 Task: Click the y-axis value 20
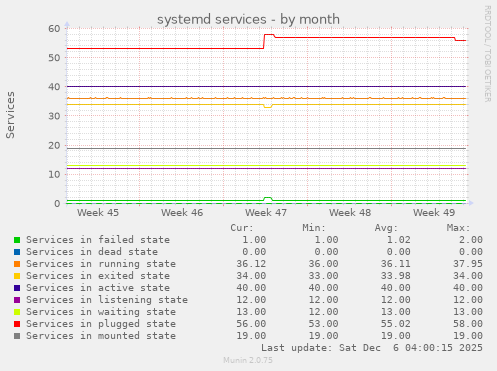54,145
